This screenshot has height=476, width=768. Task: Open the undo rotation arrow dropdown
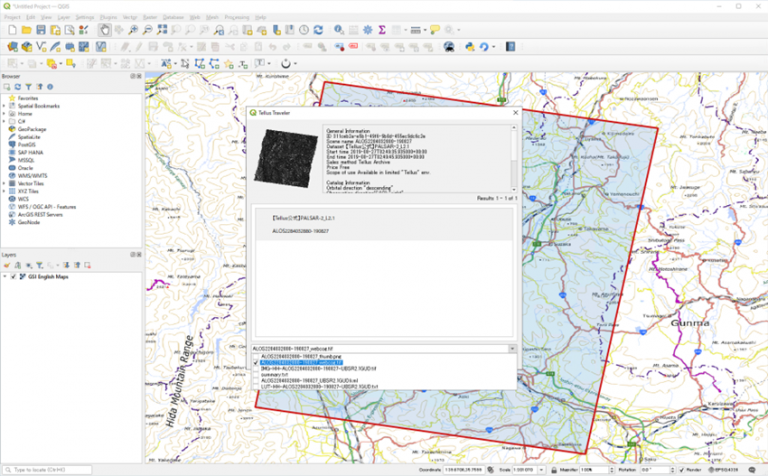493,47
